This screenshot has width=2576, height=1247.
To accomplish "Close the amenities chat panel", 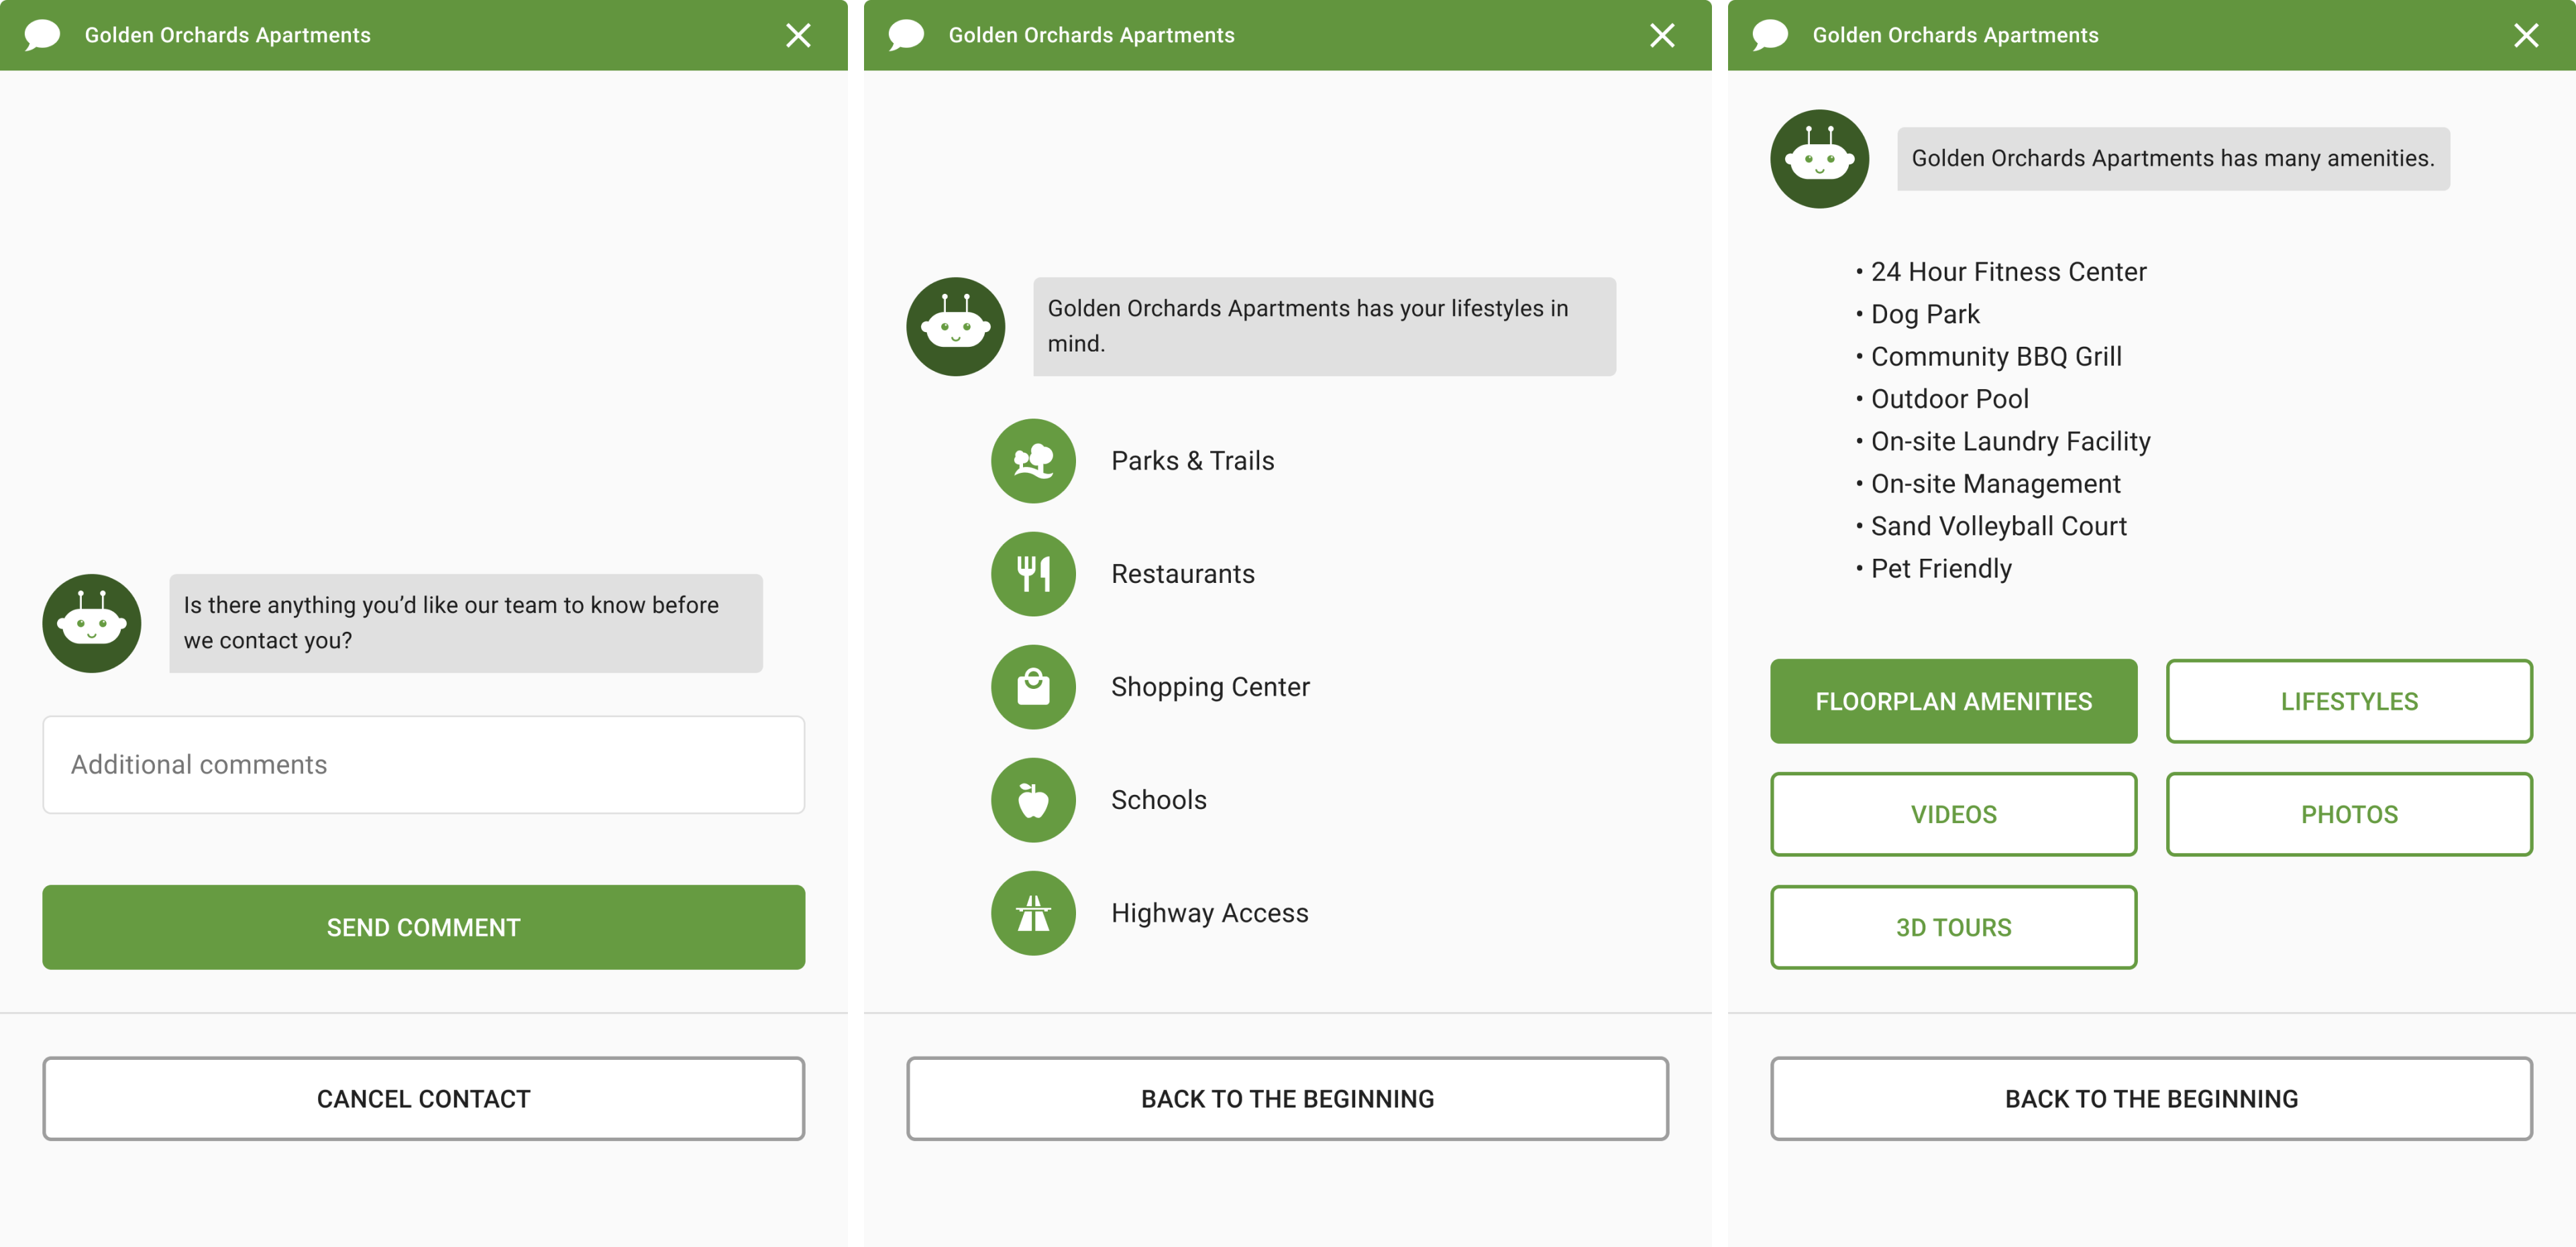I will (x=2525, y=36).
